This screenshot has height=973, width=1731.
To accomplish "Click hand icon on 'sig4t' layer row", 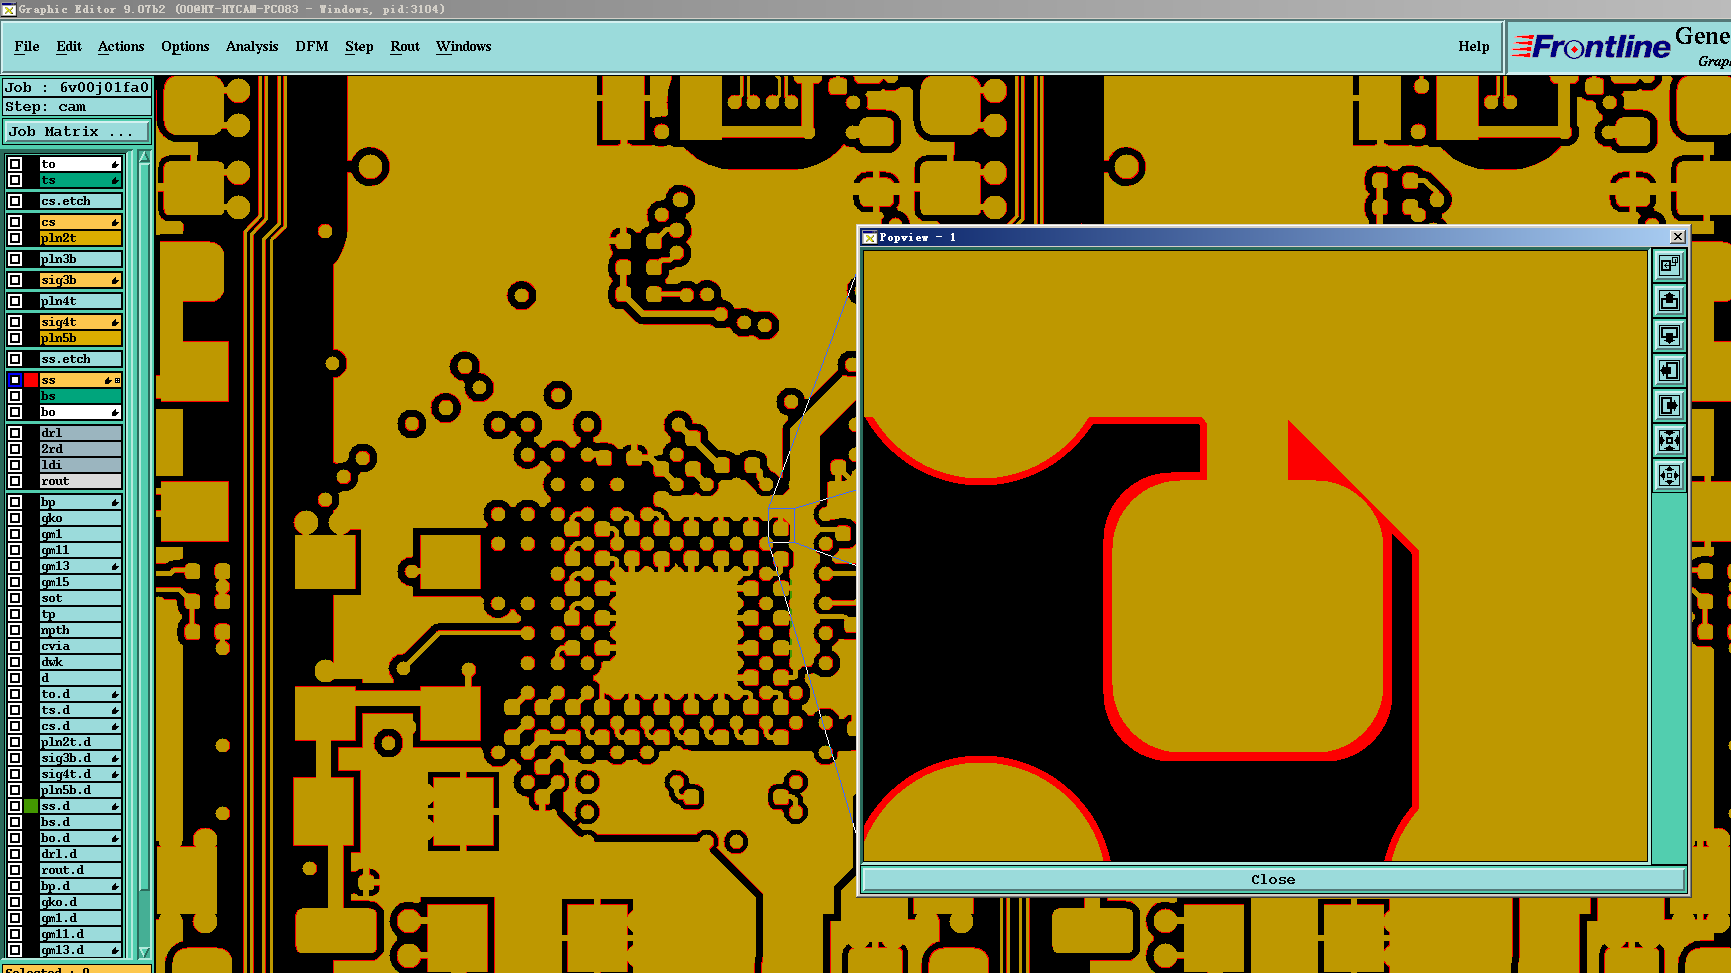I will pos(115,322).
